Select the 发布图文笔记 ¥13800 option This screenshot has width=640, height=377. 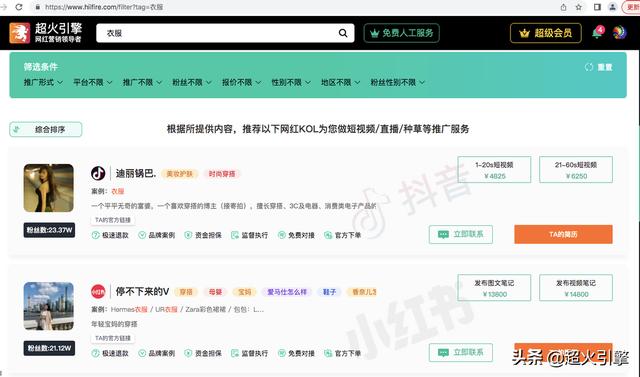(x=494, y=288)
